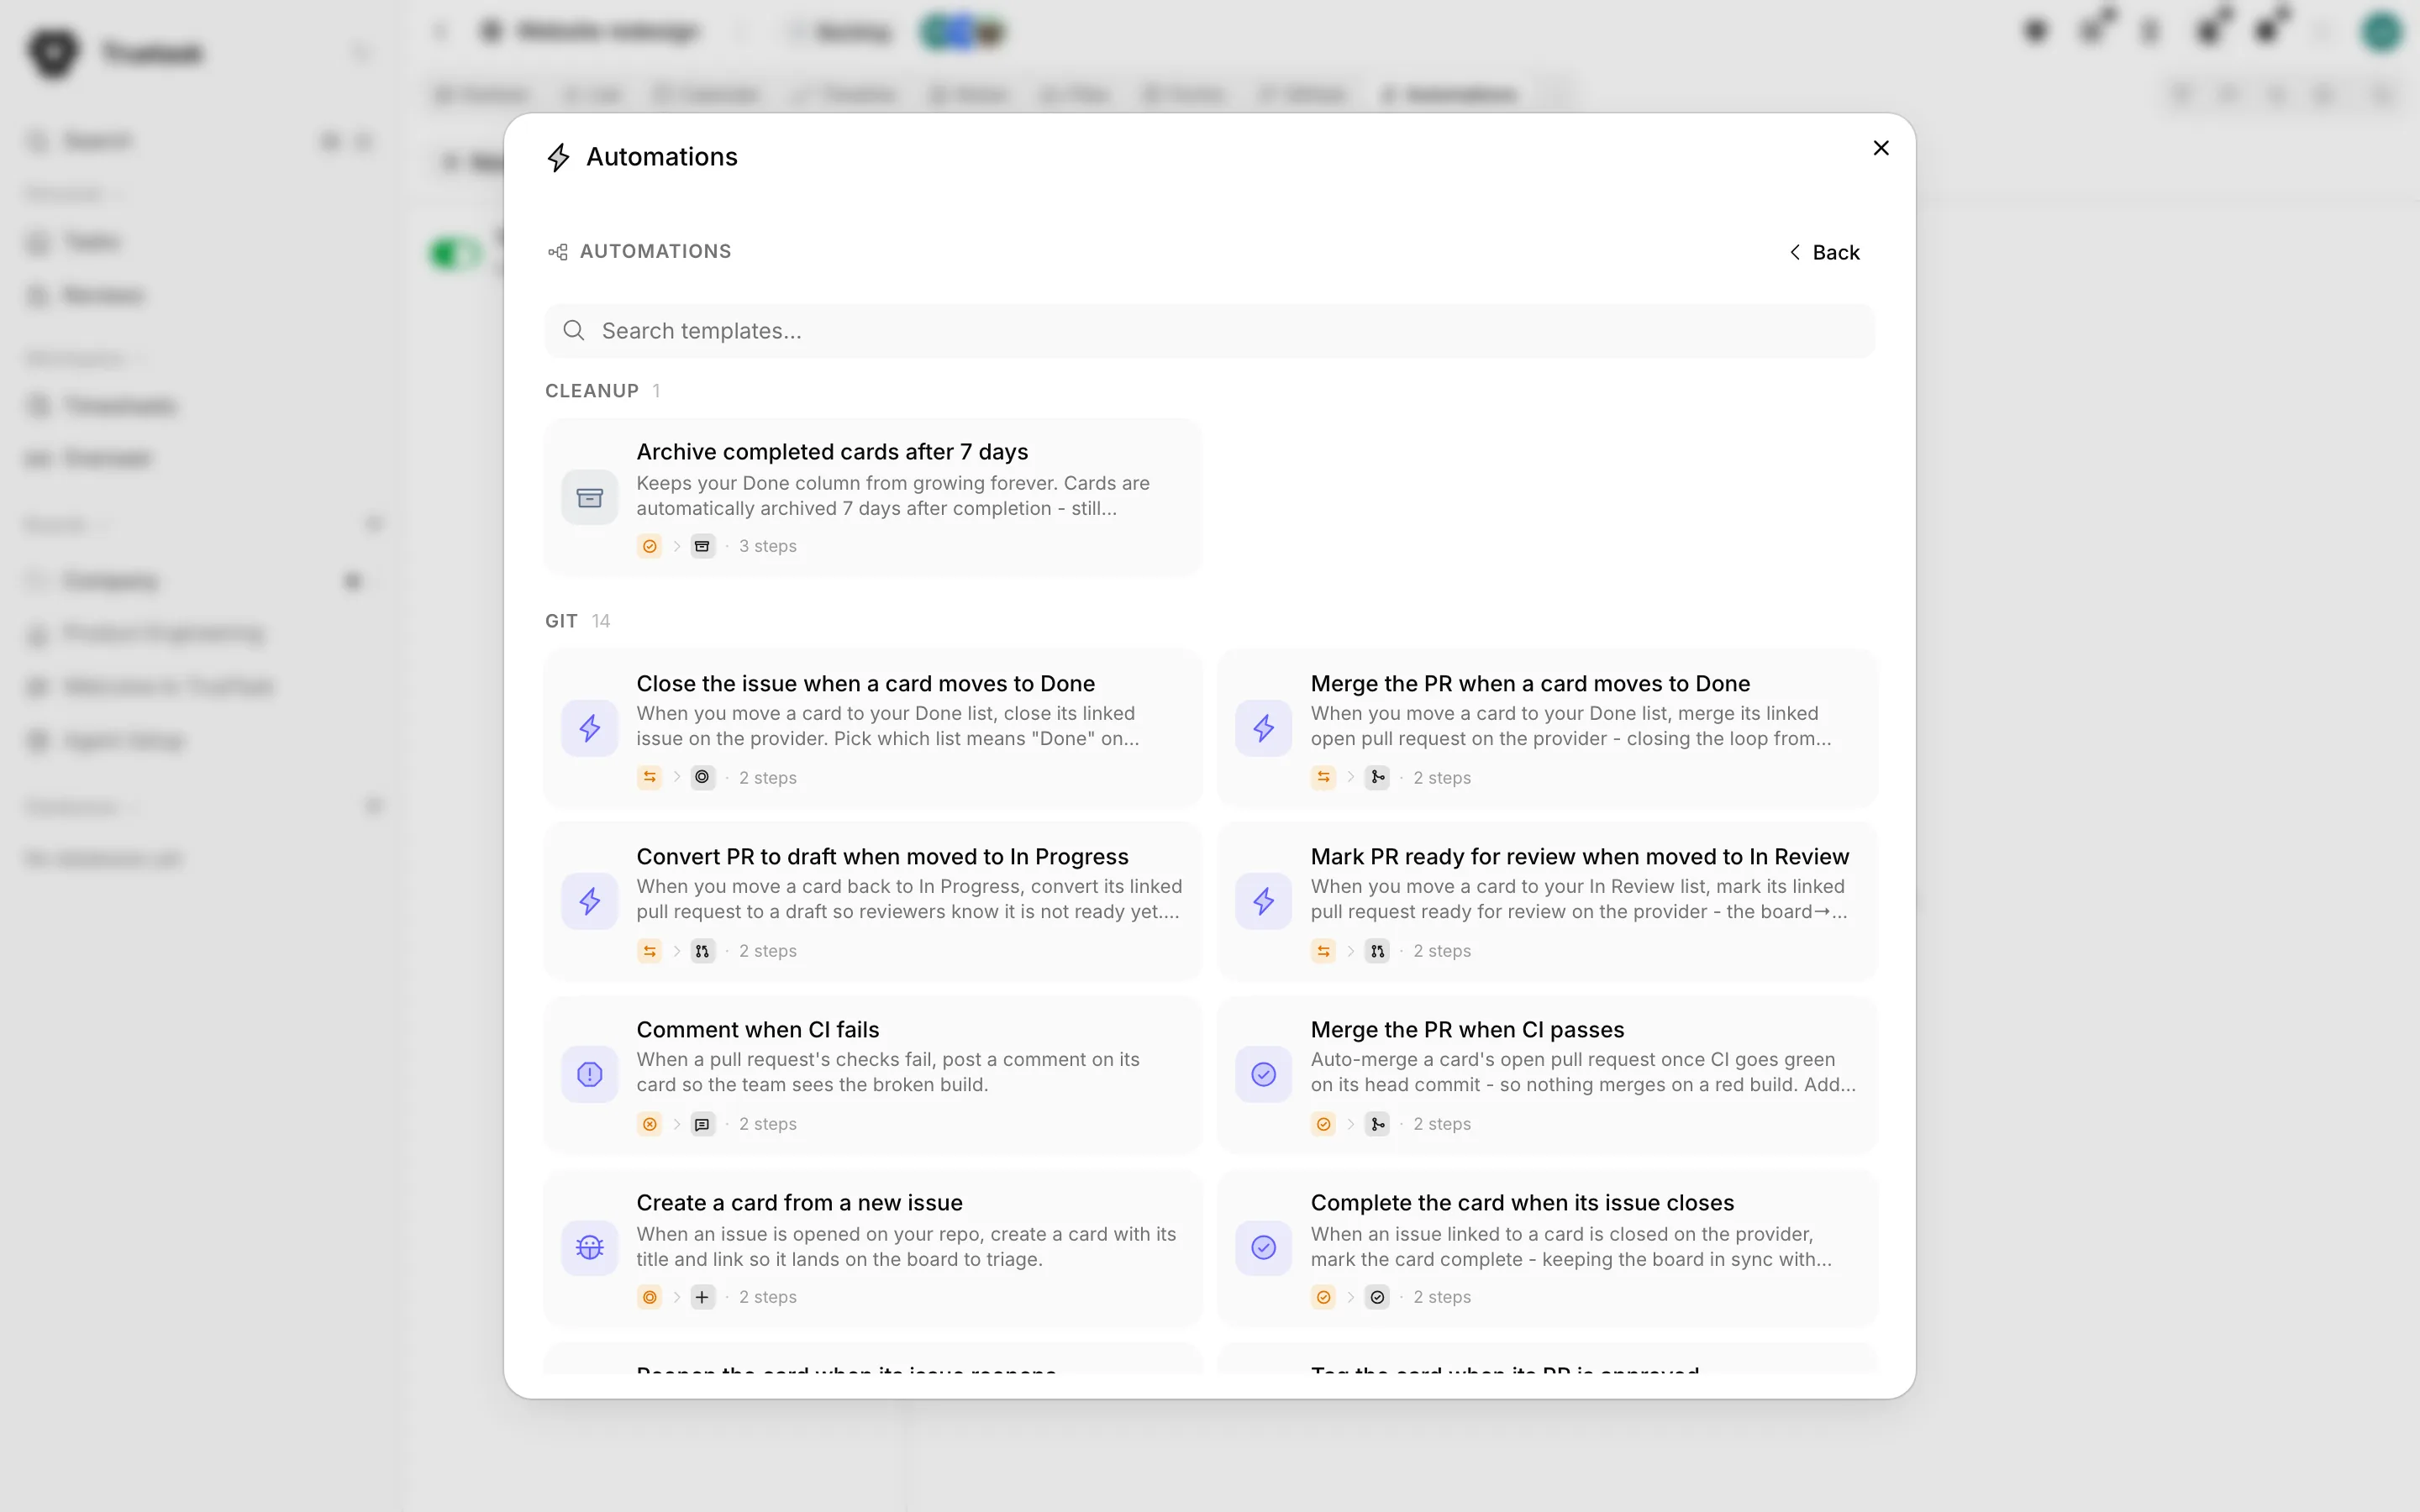Click the Search templates input field
The width and height of the screenshot is (2420, 1512).
point(1209,331)
